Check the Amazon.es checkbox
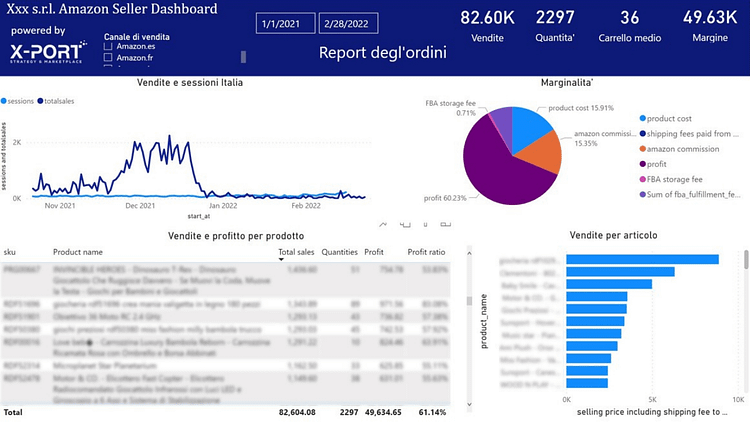 point(108,47)
